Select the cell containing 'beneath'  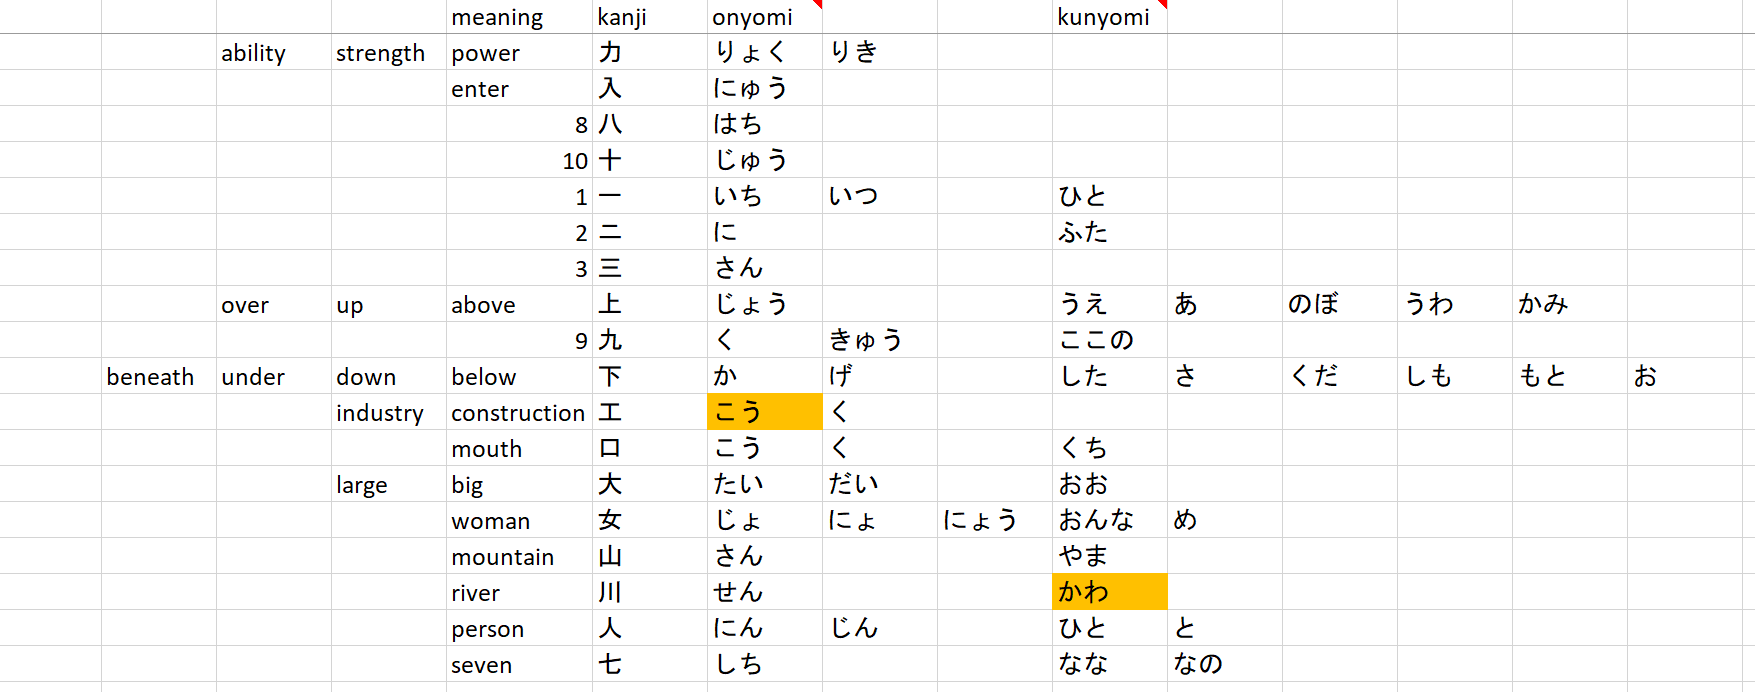[x=158, y=376]
